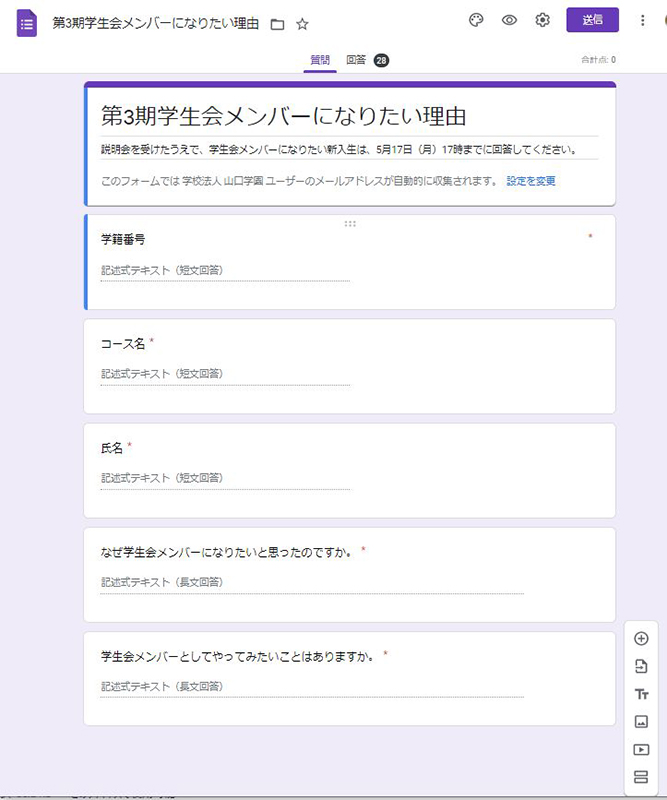The height and width of the screenshot is (800, 667).
Task: Click the long answer field under last question
Action: pyautogui.click(x=312, y=687)
